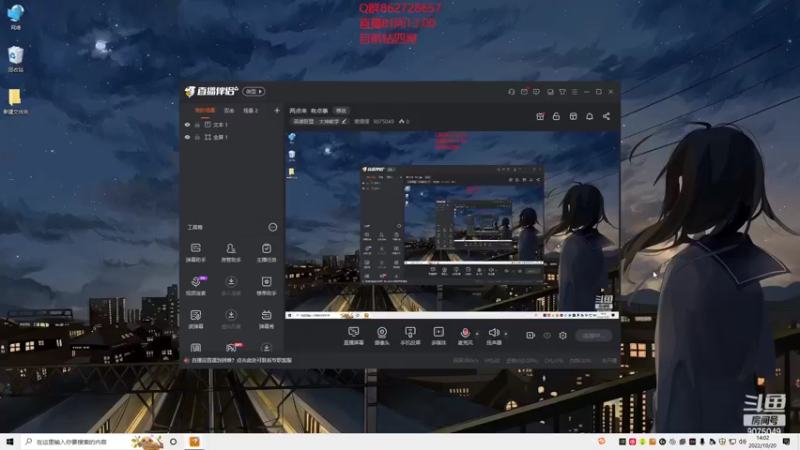Open the 视频连麦 tool with purple badge
Viewport: 800px width, 450px height.
click(x=195, y=286)
